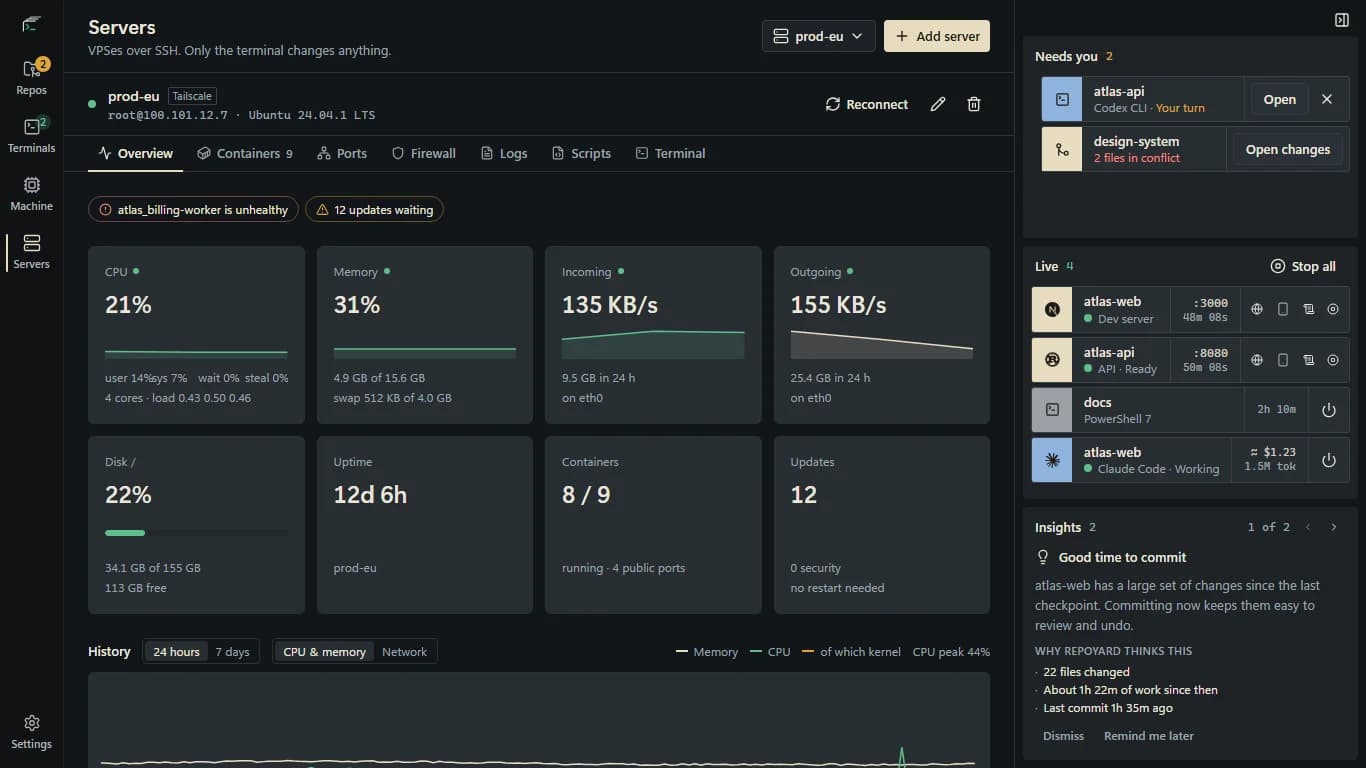The width and height of the screenshot is (1366, 768).
Task: Open Settings at the sidebar bottom
Action: point(31,732)
